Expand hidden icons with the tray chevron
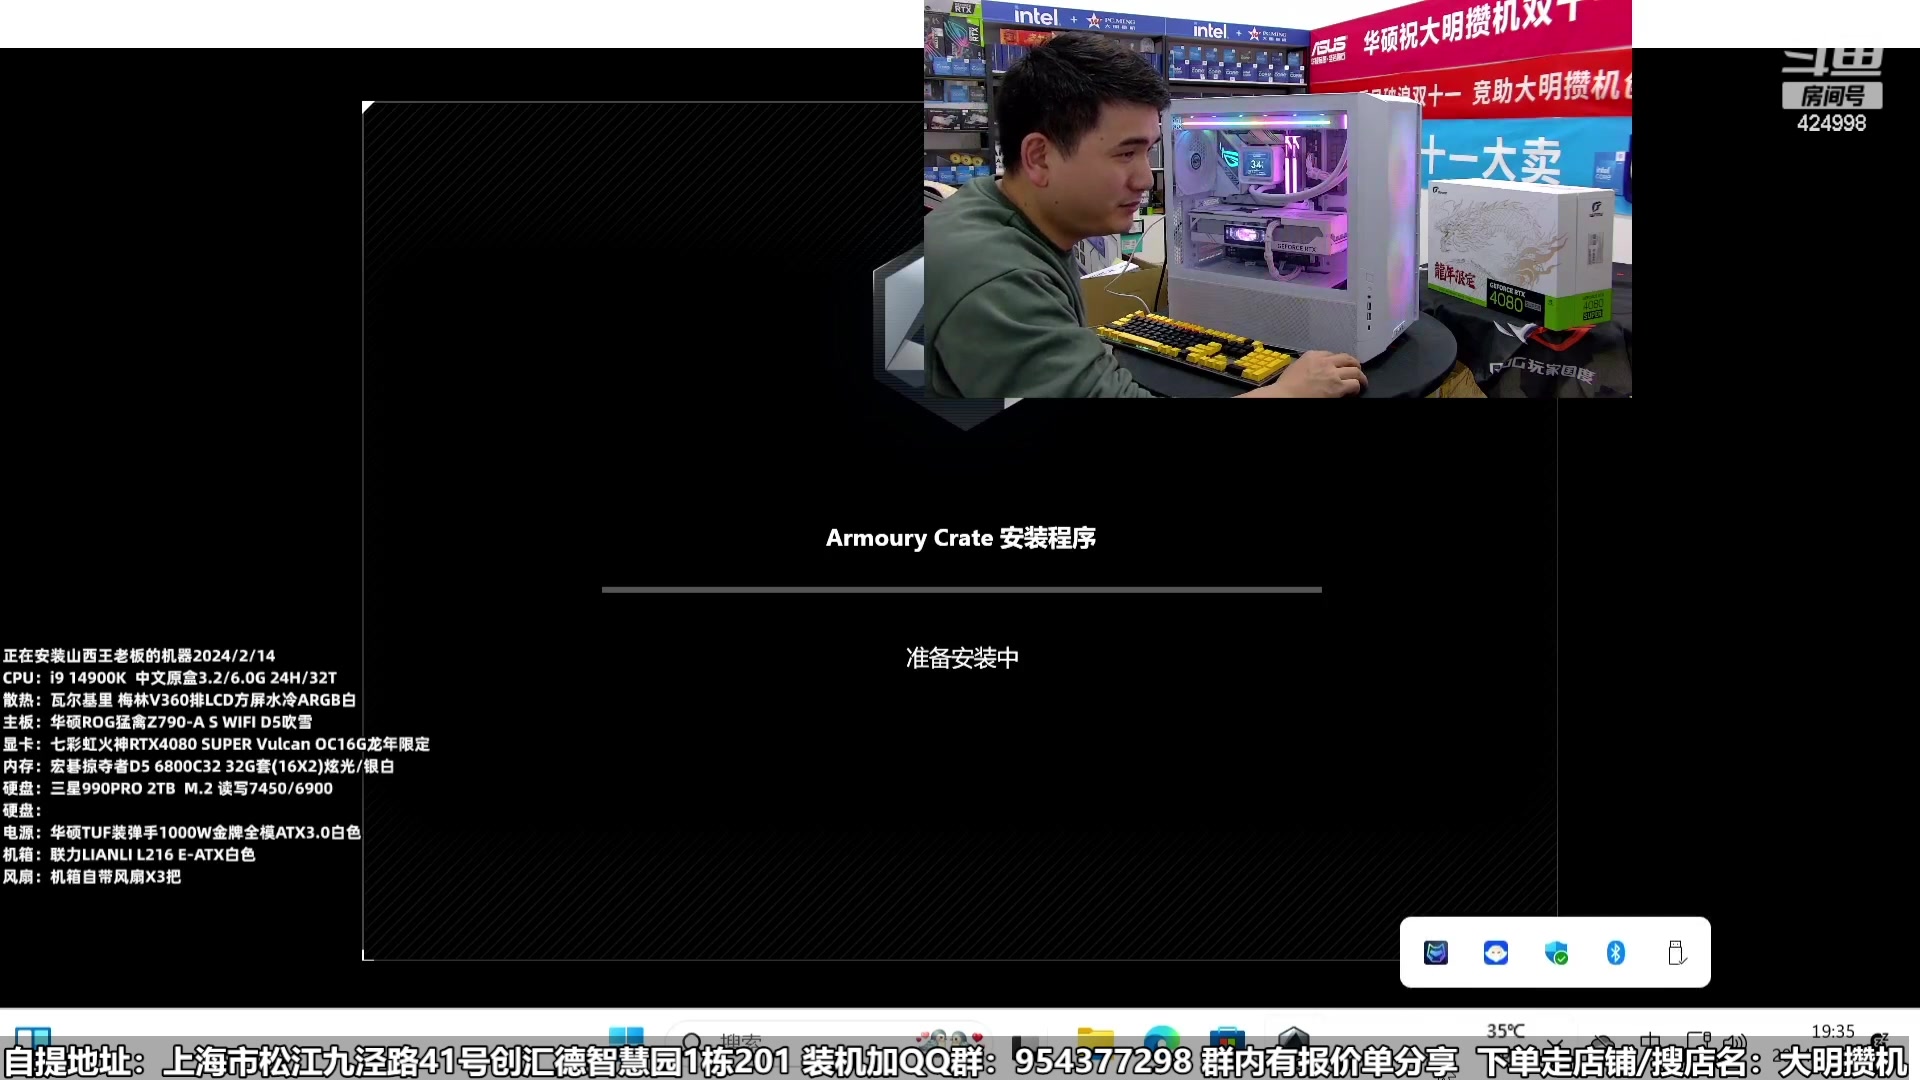The image size is (1920, 1080). (1556, 1042)
